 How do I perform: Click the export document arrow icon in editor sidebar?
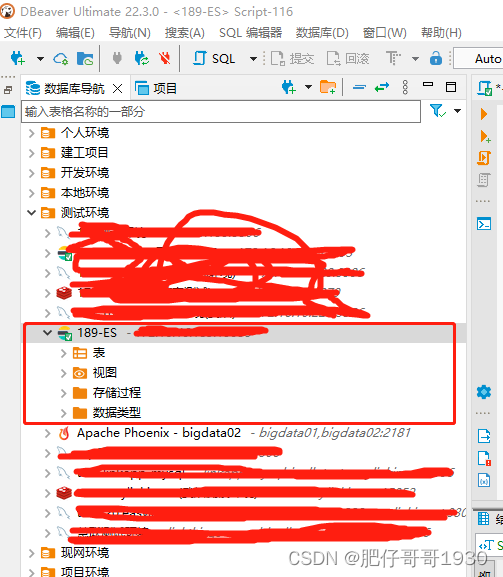click(484, 436)
